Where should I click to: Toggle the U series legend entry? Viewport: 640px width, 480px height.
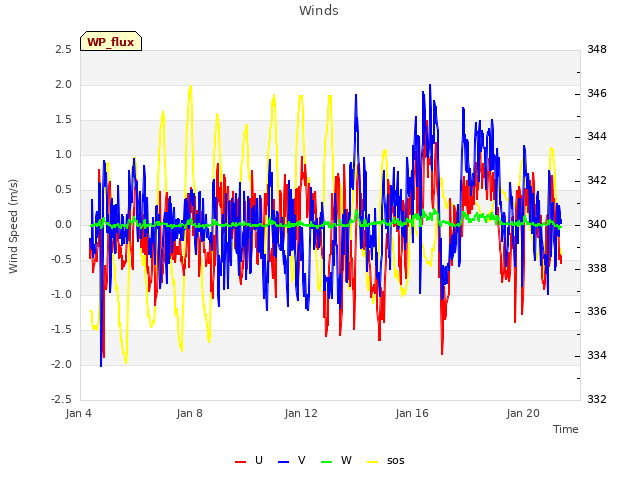click(x=249, y=461)
